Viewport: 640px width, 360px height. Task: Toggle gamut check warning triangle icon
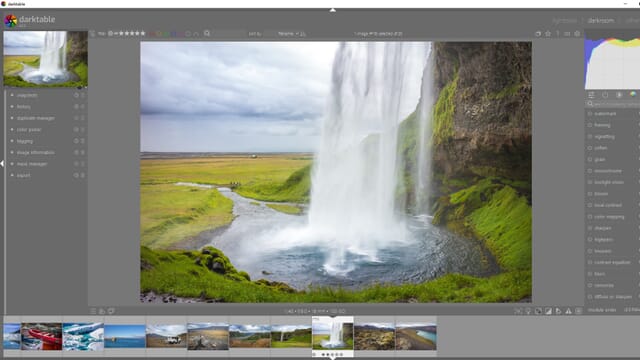pos(569,311)
